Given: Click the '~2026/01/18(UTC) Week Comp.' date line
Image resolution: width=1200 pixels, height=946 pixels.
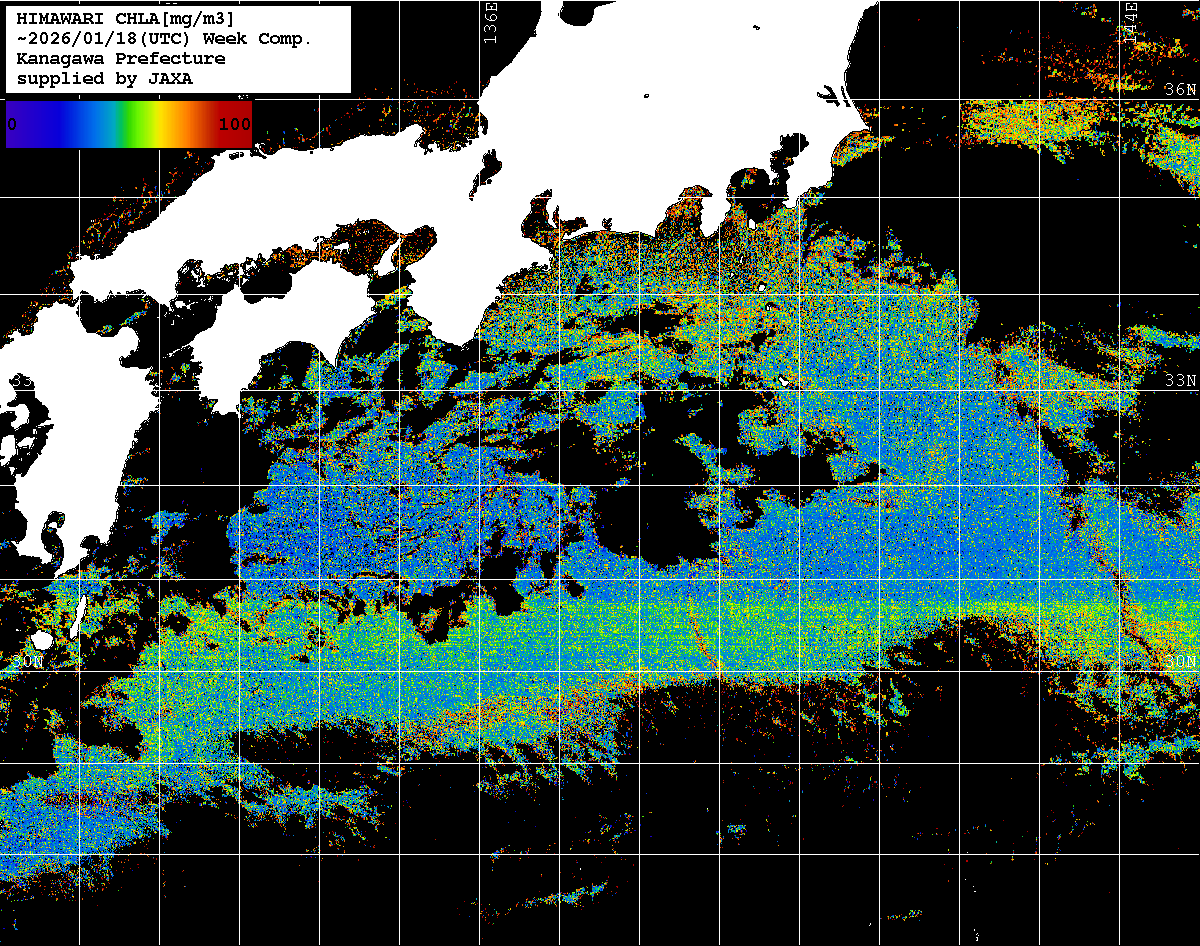Looking at the screenshot, I should coord(165,39).
